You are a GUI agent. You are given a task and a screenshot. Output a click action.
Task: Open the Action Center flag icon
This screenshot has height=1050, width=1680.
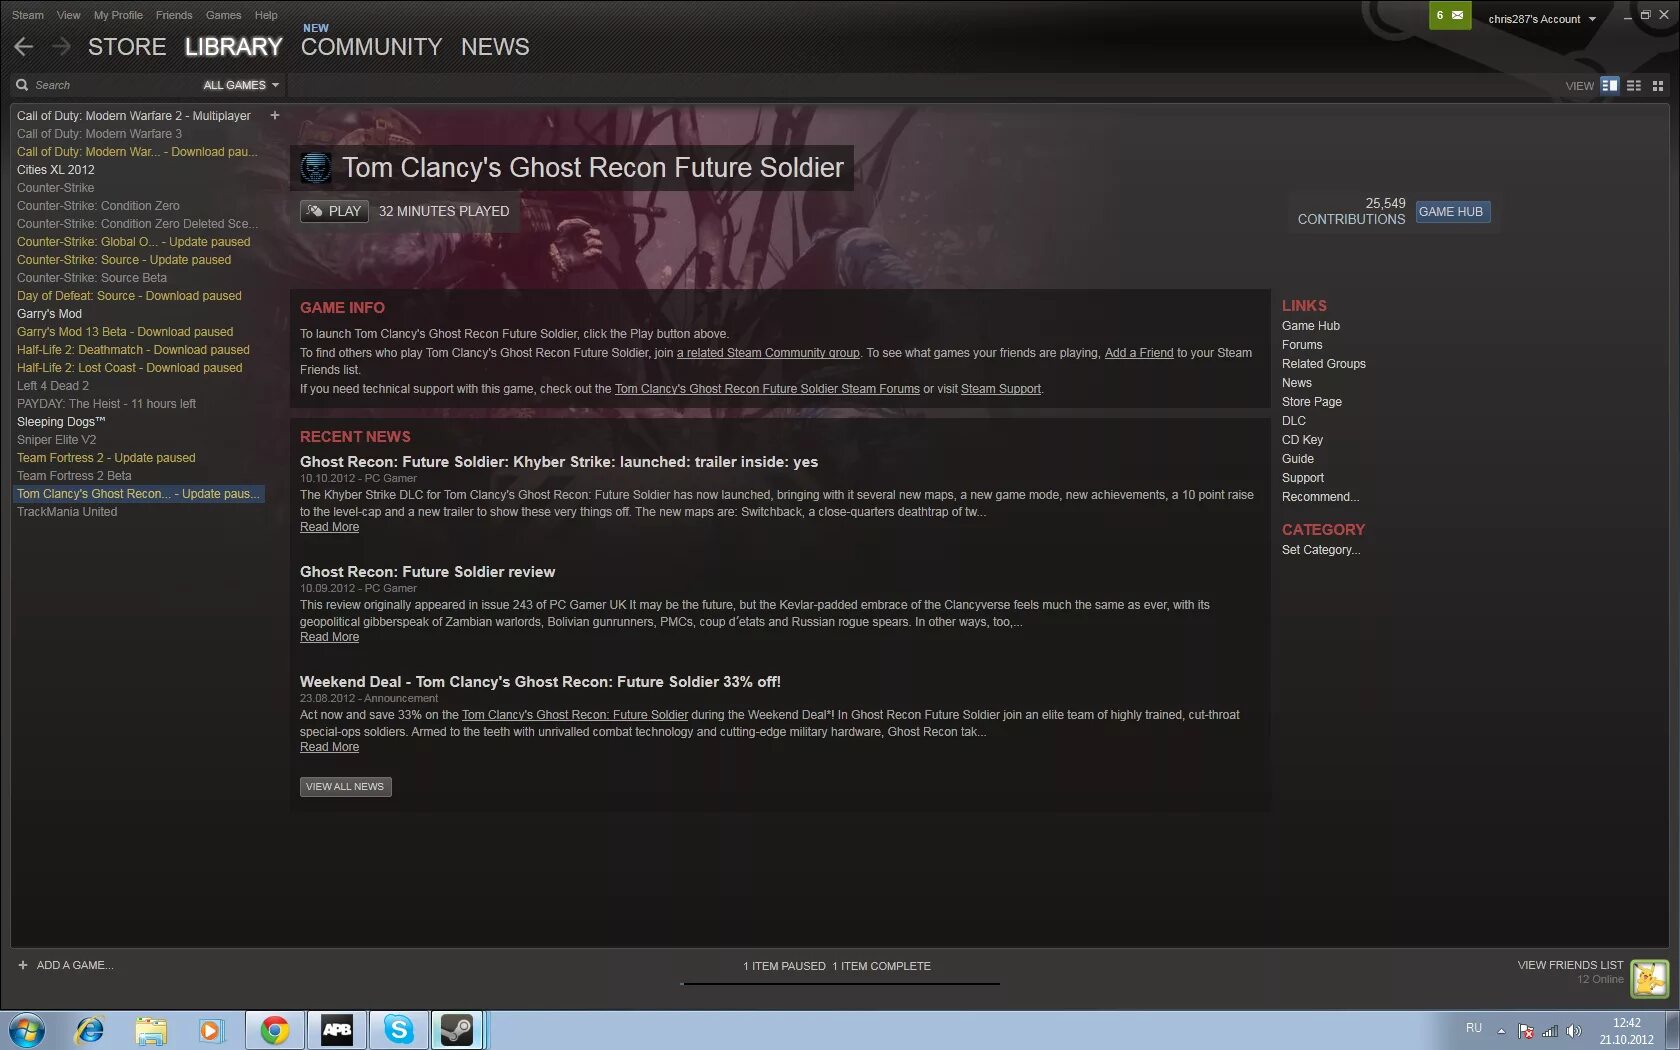point(1526,1031)
